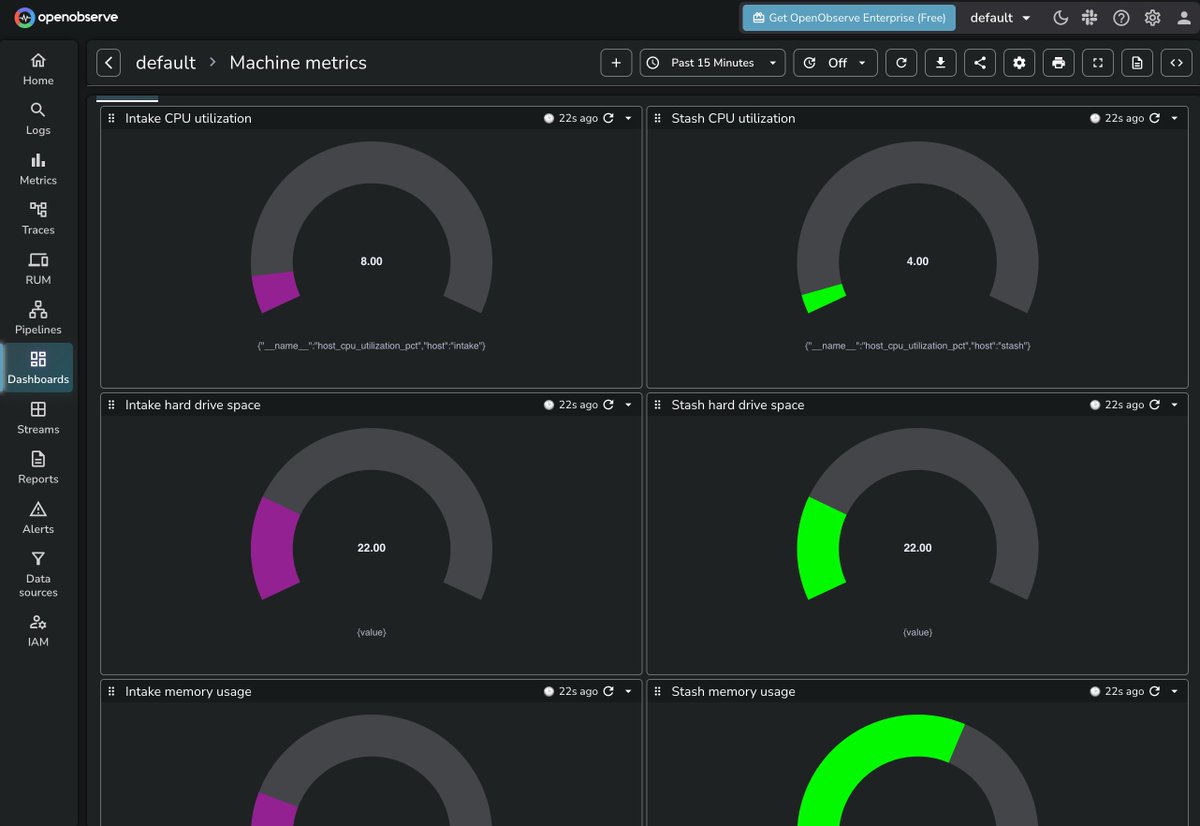The height and width of the screenshot is (826, 1200).
Task: Click the OpenObserve logo
Action: [x=65, y=18]
